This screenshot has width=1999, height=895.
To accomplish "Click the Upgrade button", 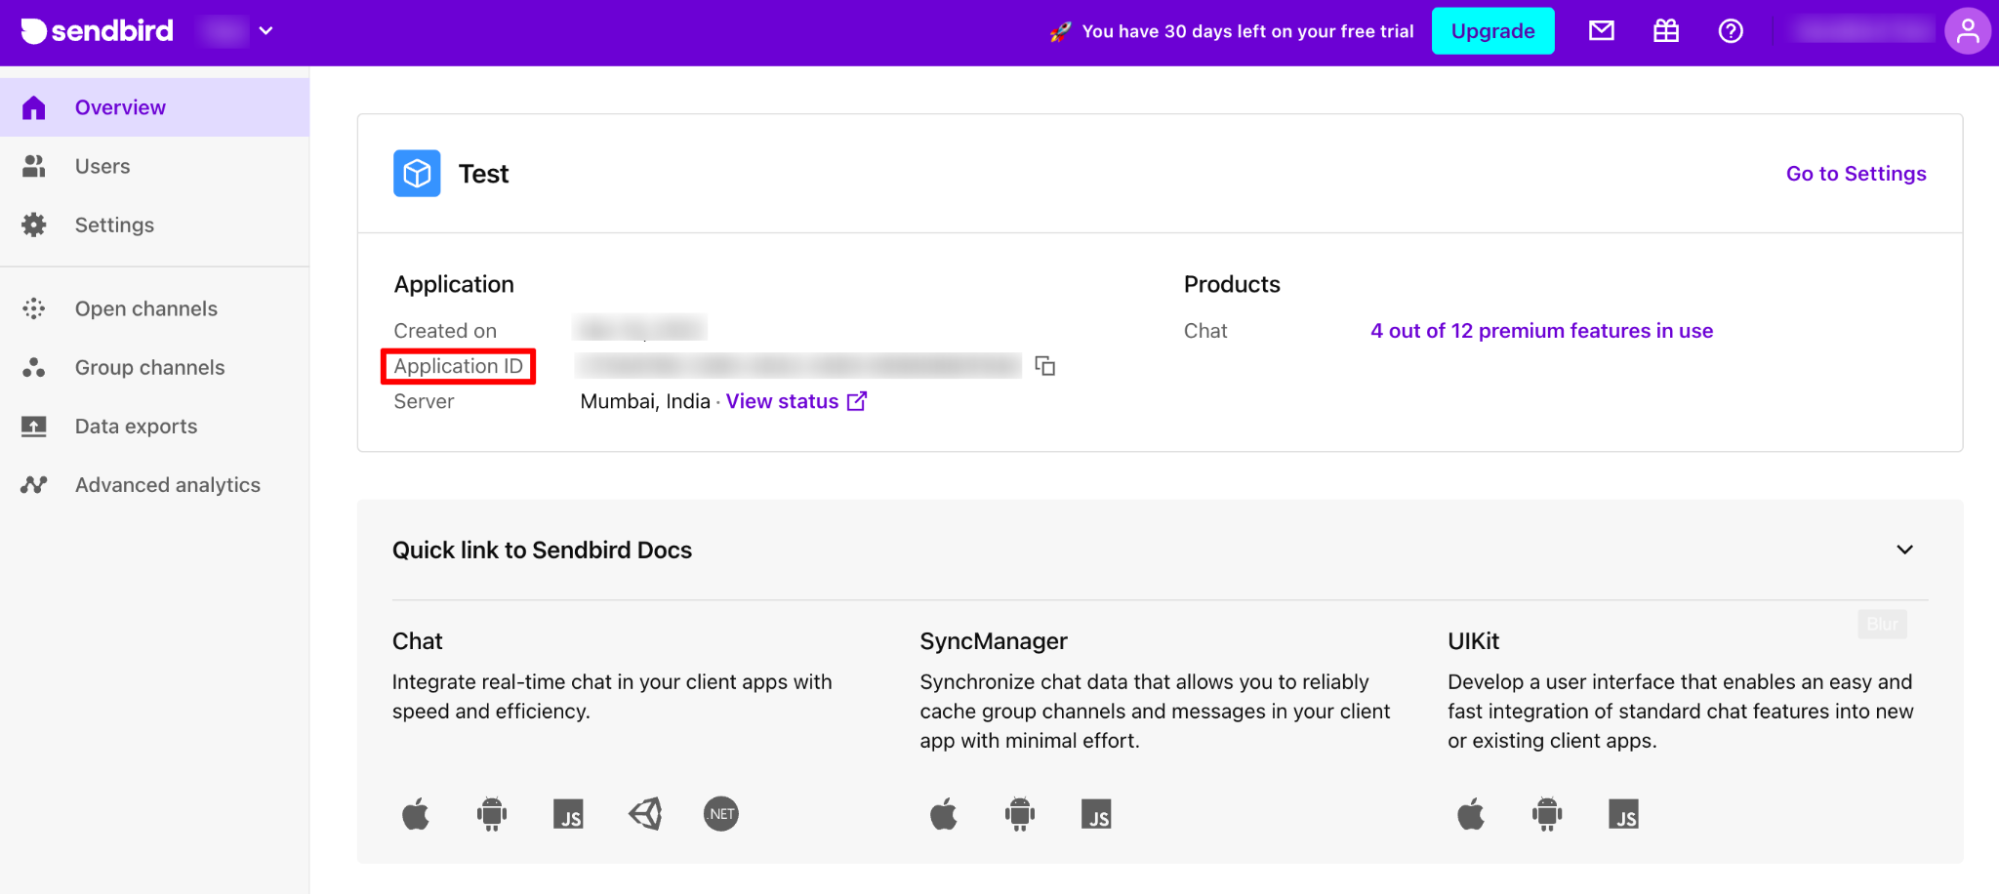I will click(x=1493, y=31).
